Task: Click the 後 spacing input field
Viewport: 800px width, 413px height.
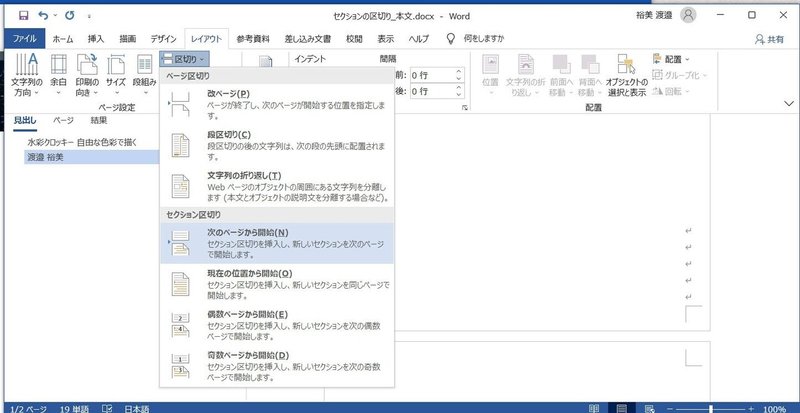Action: click(431, 91)
